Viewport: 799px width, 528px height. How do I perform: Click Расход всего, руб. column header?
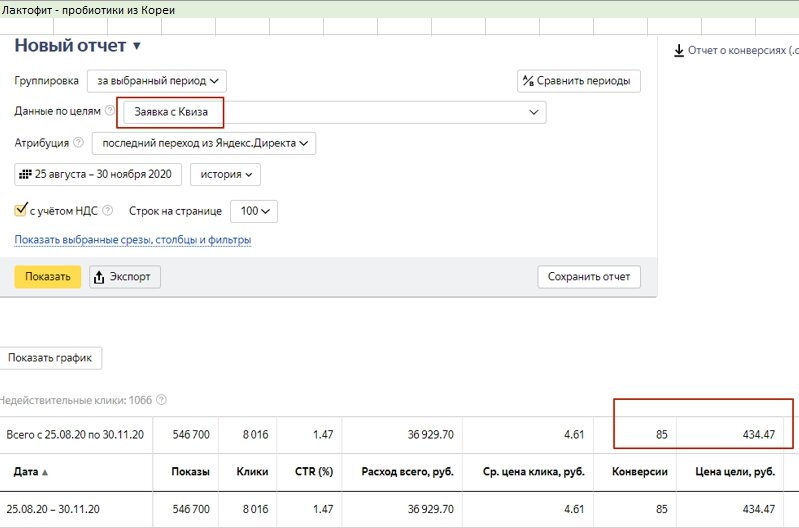click(407, 472)
